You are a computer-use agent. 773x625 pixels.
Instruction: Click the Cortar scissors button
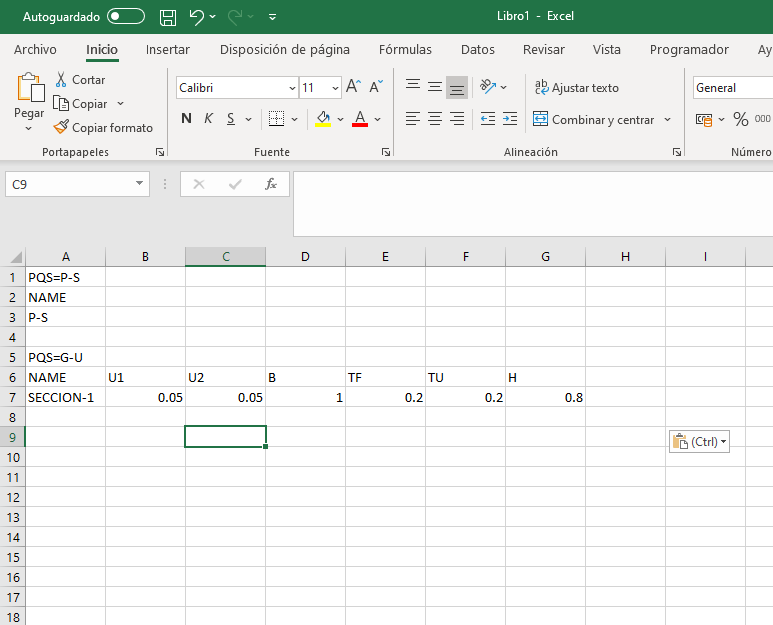tap(80, 80)
